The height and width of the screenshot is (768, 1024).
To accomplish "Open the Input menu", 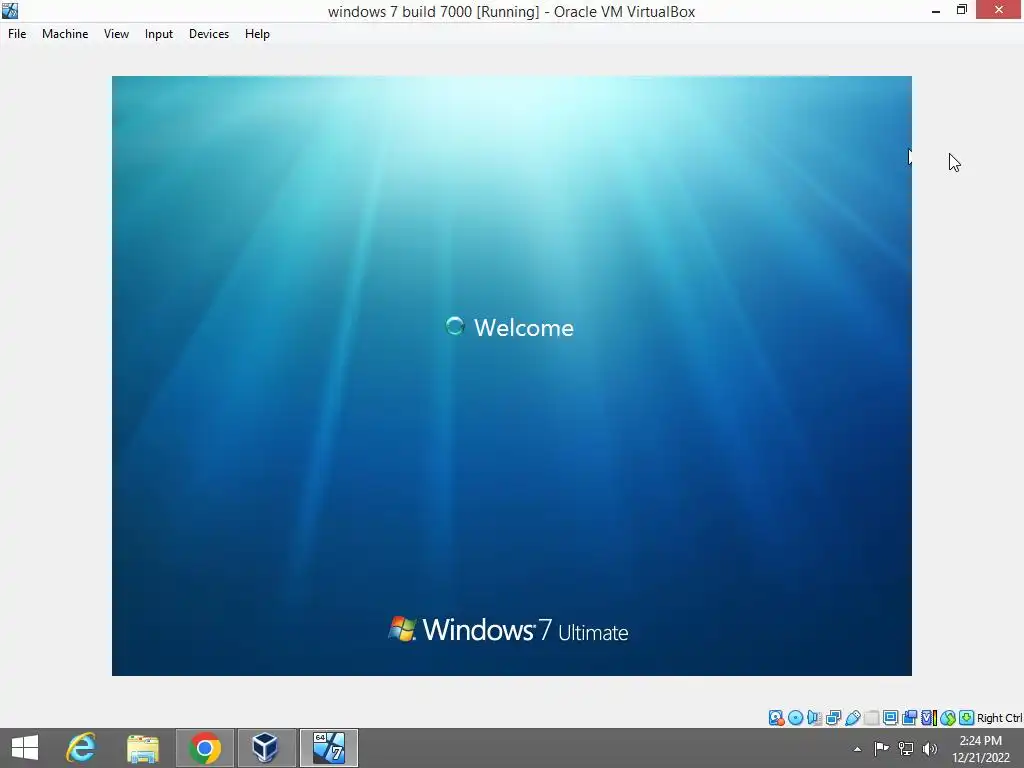I will [x=159, y=34].
